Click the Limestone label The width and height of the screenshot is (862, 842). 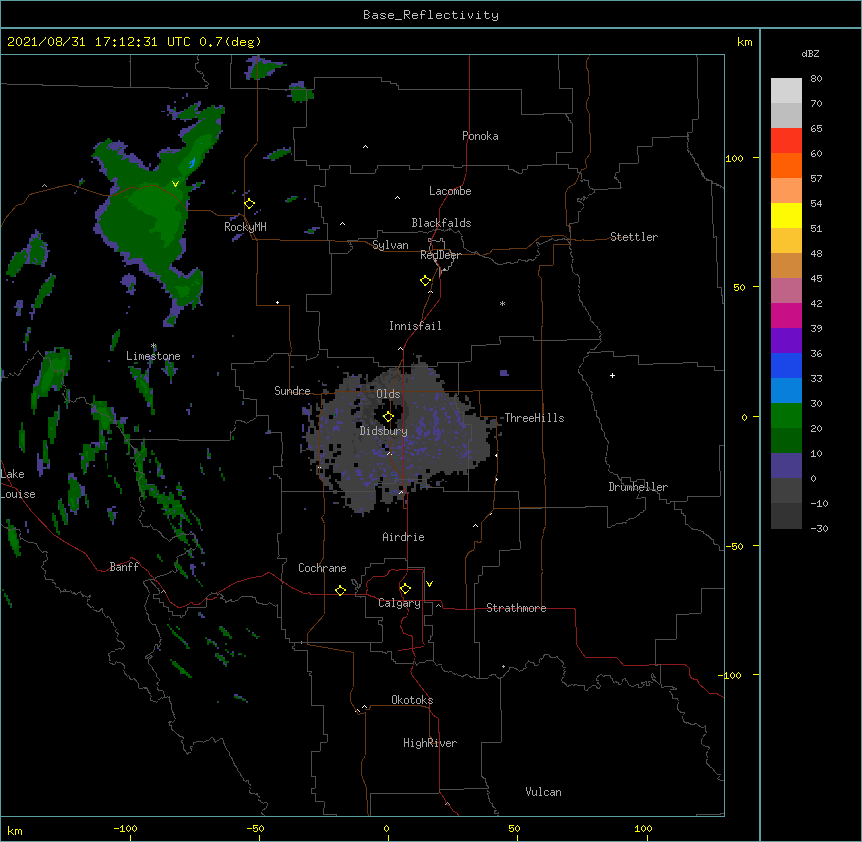(x=153, y=356)
